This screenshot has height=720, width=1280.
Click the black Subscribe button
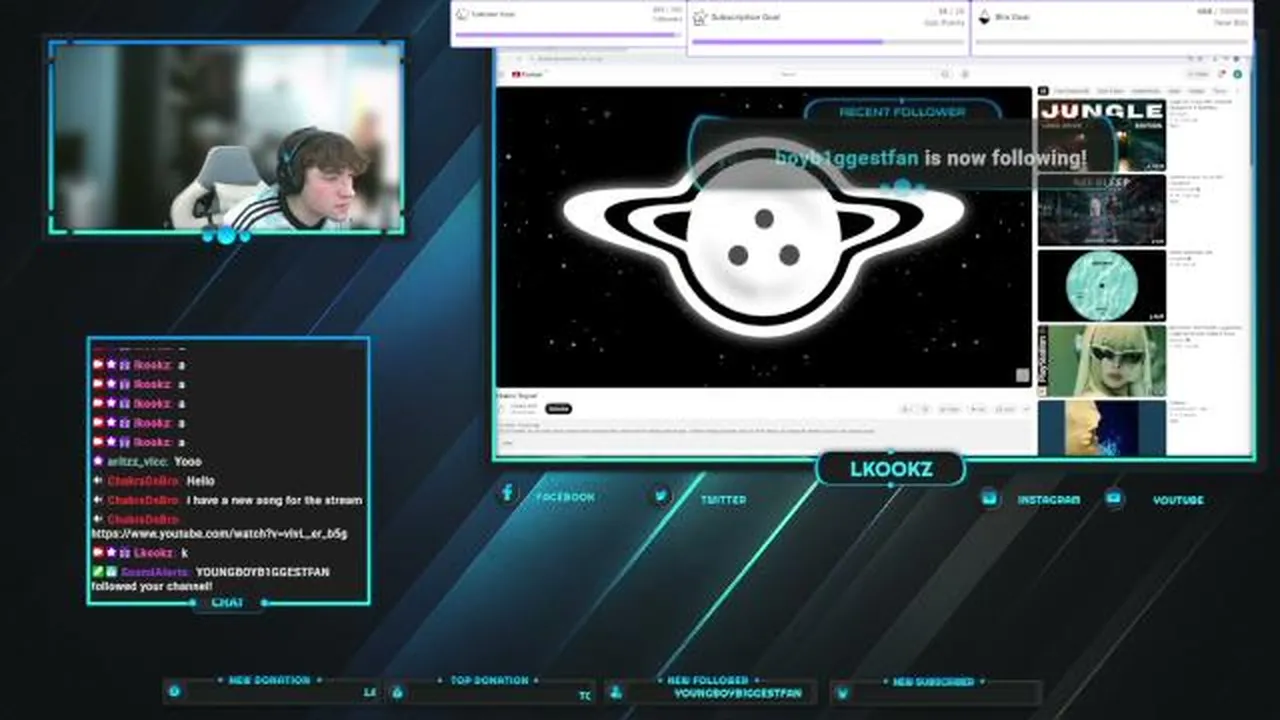558,408
